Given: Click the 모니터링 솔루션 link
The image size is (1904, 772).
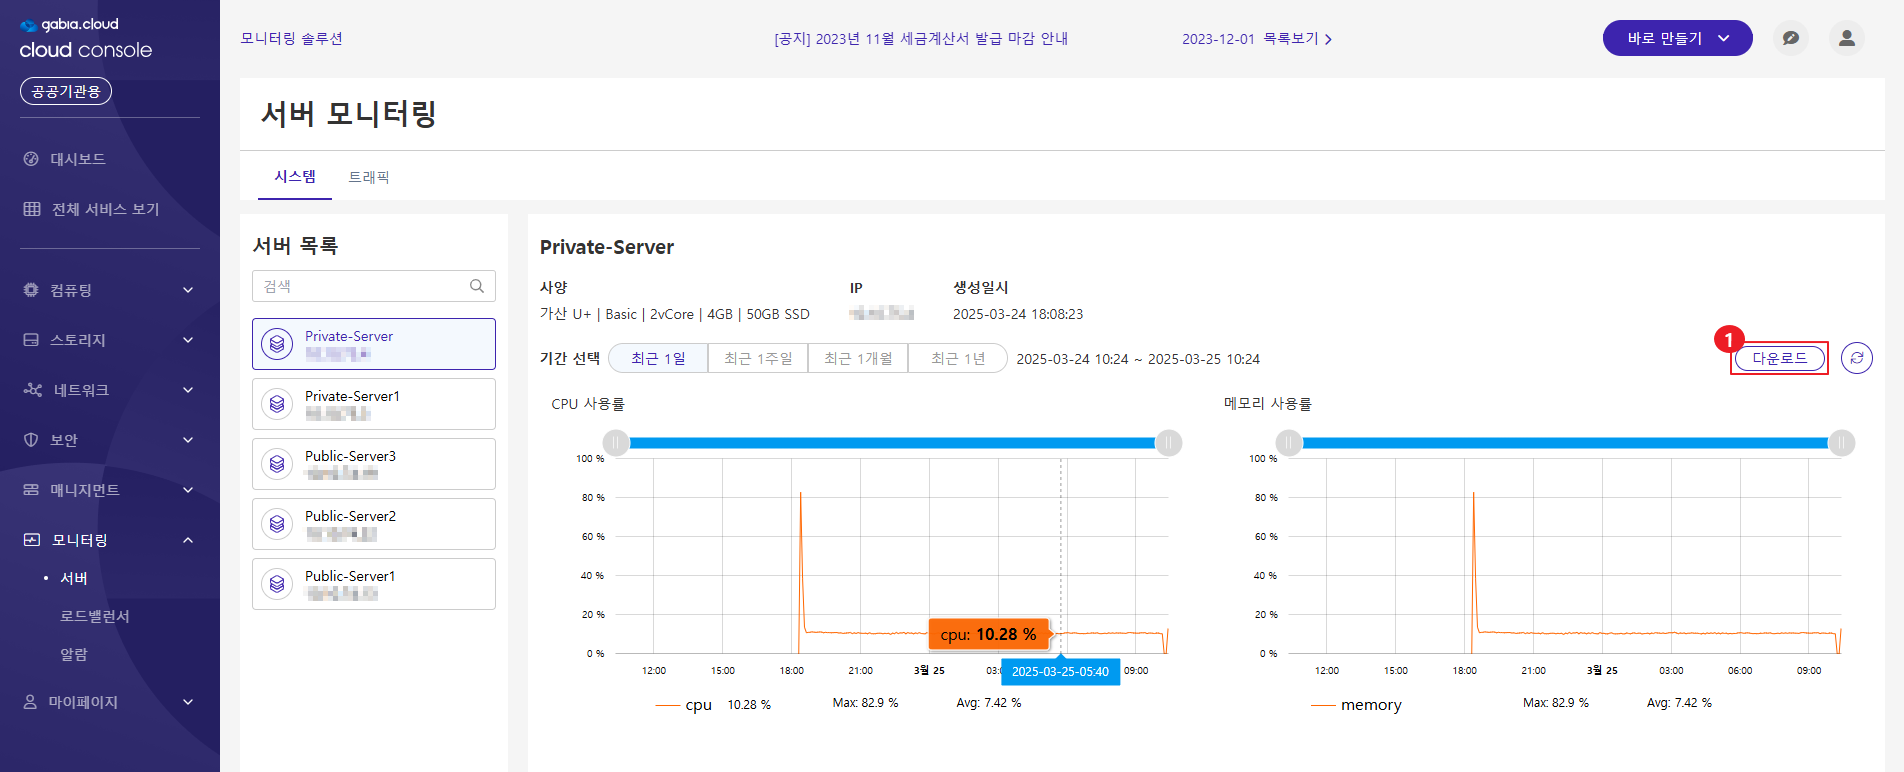Looking at the screenshot, I should pos(292,38).
